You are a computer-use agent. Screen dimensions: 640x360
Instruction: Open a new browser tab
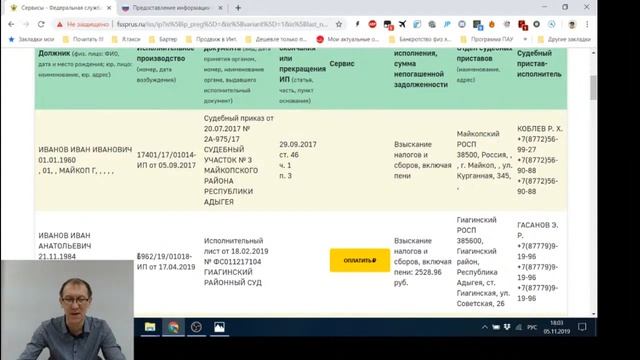tap(238, 8)
